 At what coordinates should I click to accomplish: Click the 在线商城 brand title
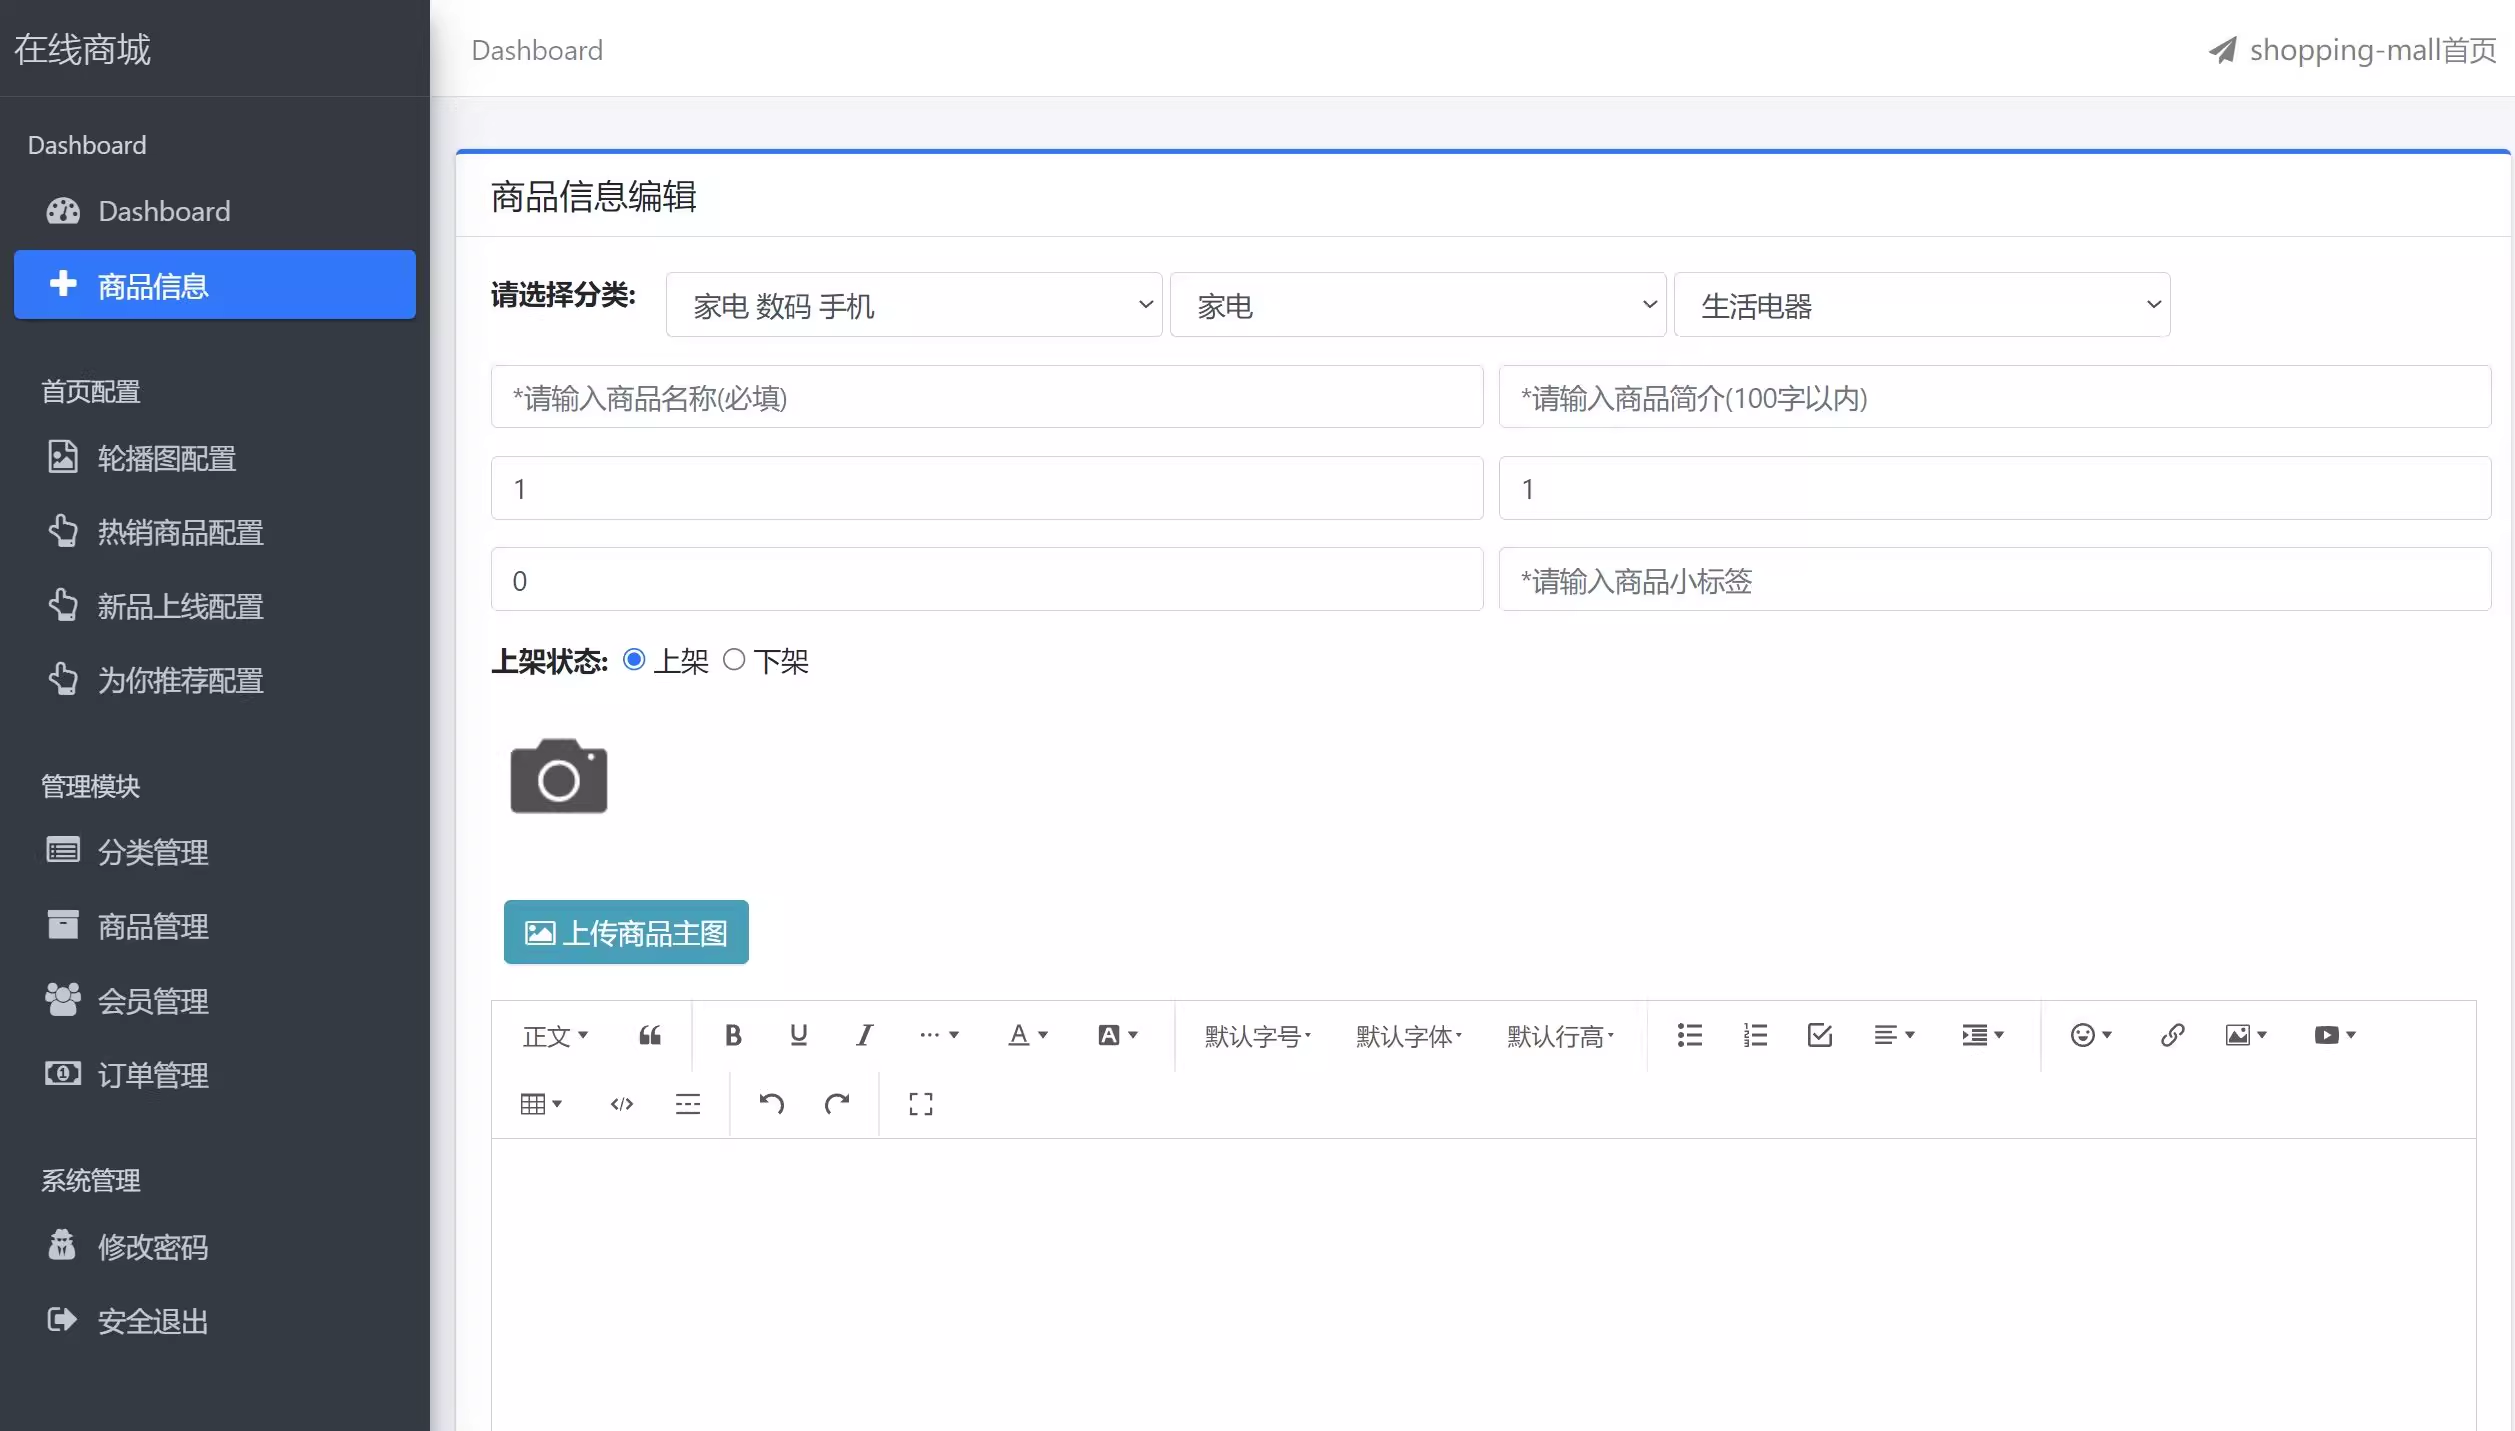(82, 49)
